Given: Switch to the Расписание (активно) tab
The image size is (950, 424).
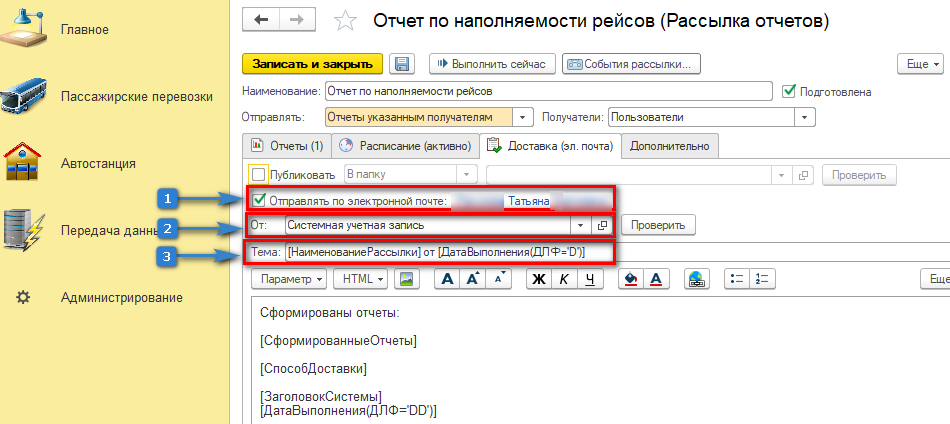Looking at the screenshot, I should 405,146.
